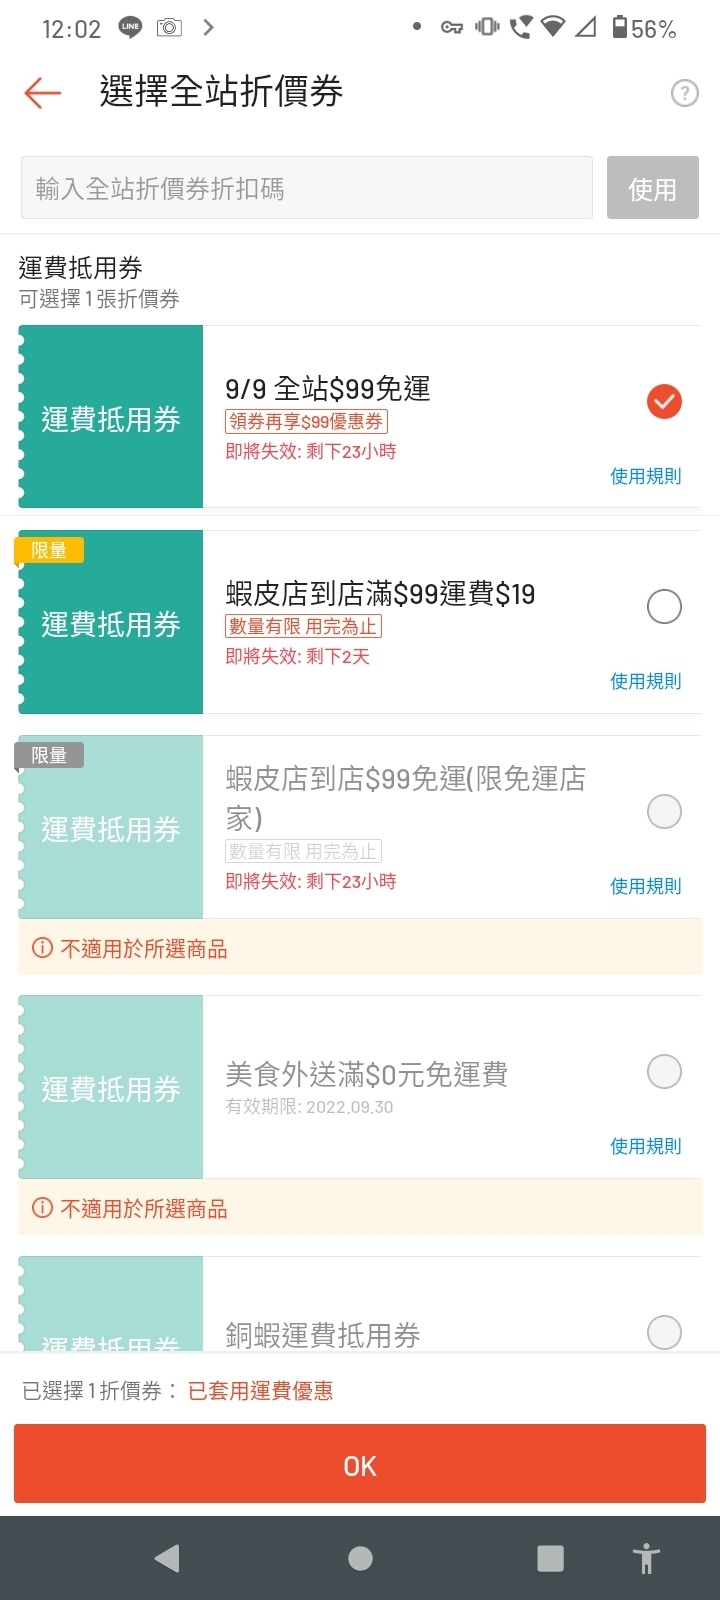
Task: Open the help question mark icon
Action: pyautogui.click(x=684, y=93)
